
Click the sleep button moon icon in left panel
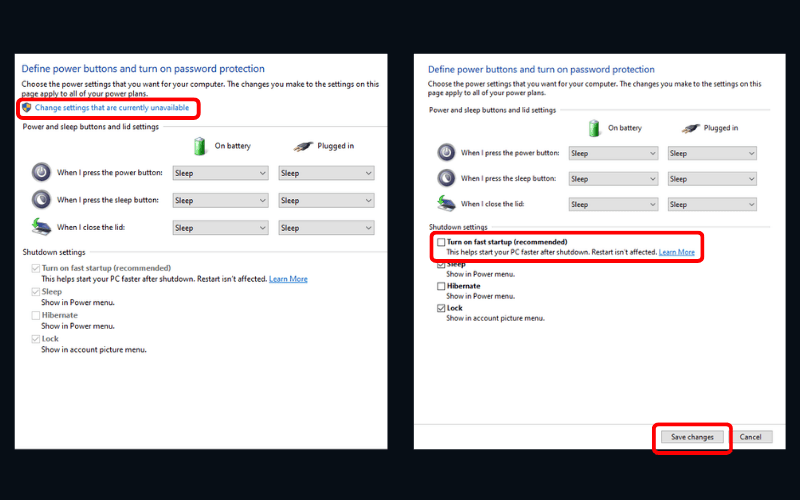pyautogui.click(x=41, y=200)
